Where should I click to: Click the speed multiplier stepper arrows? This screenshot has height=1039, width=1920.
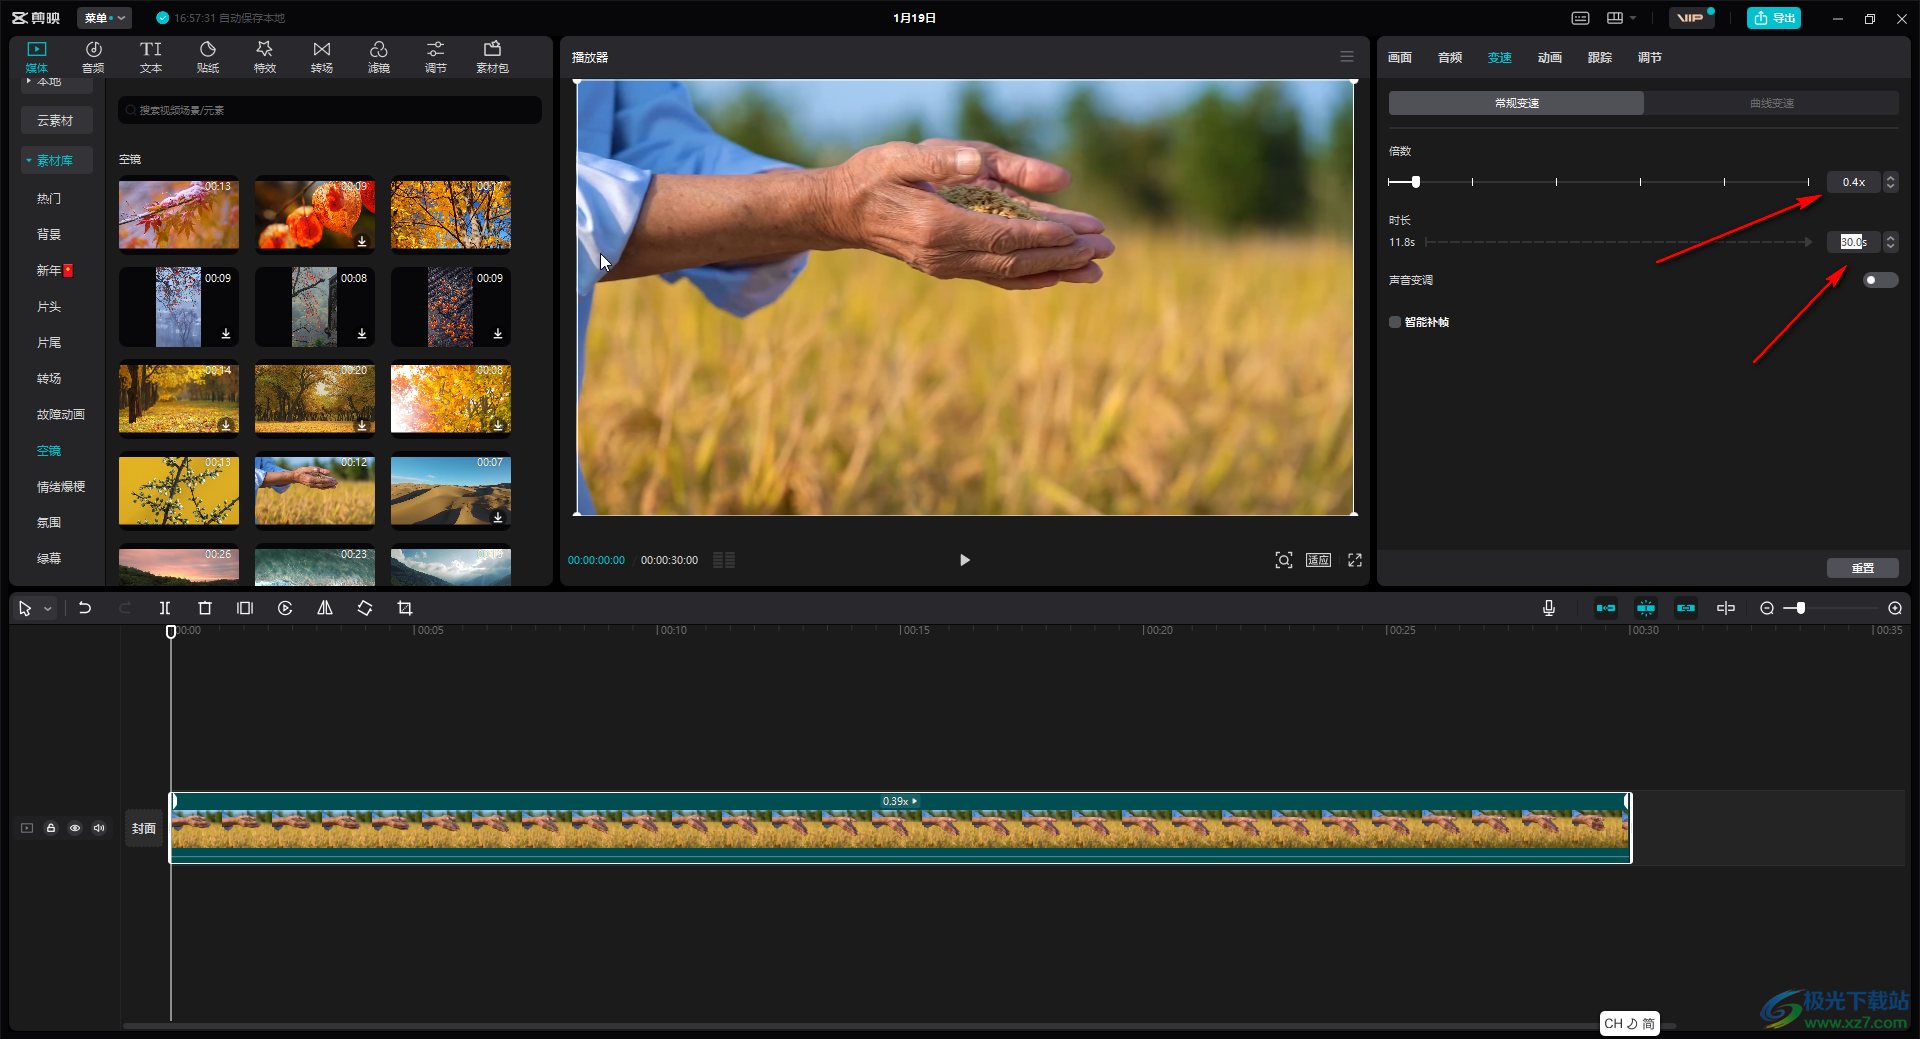click(x=1890, y=182)
